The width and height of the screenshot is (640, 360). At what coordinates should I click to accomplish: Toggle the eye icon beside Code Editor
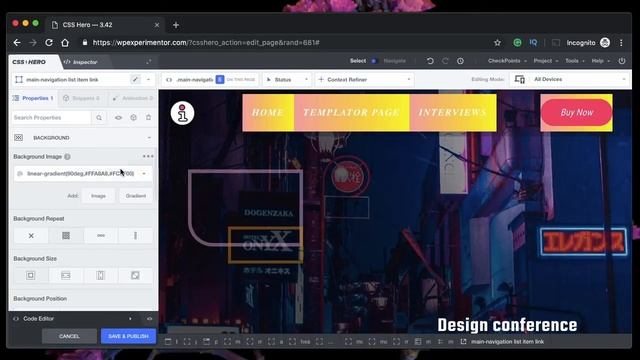tap(149, 319)
